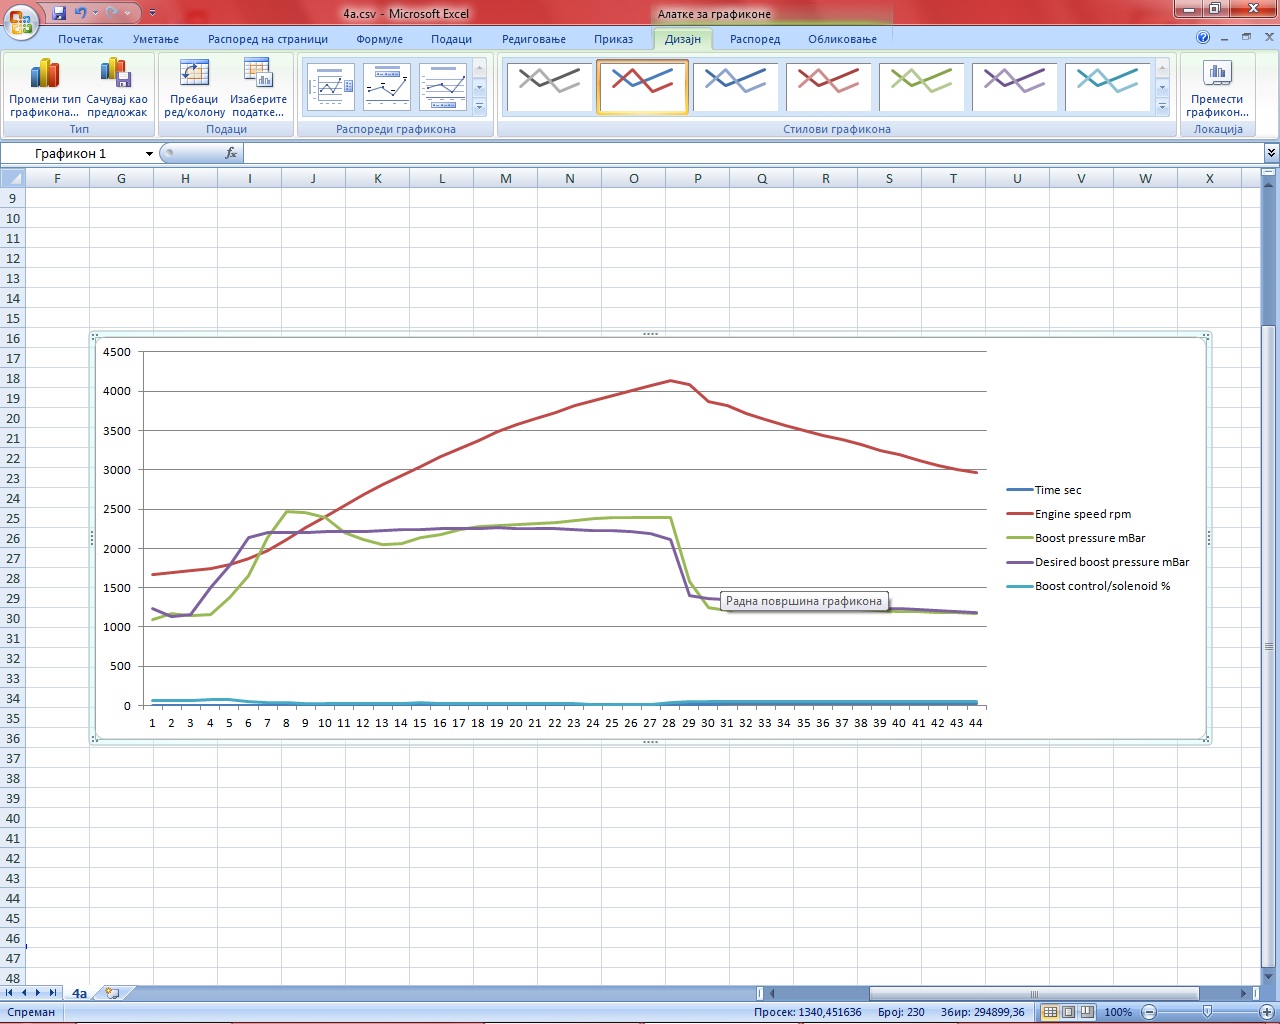Expand the chart styles gallery

[1162, 106]
